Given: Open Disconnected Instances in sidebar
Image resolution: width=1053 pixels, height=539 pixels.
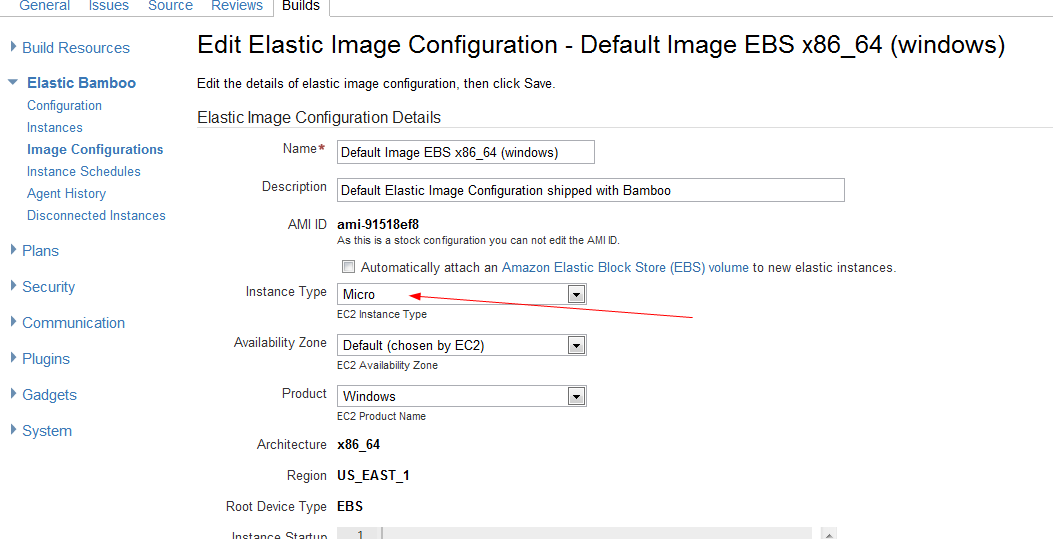Looking at the screenshot, I should click(96, 215).
